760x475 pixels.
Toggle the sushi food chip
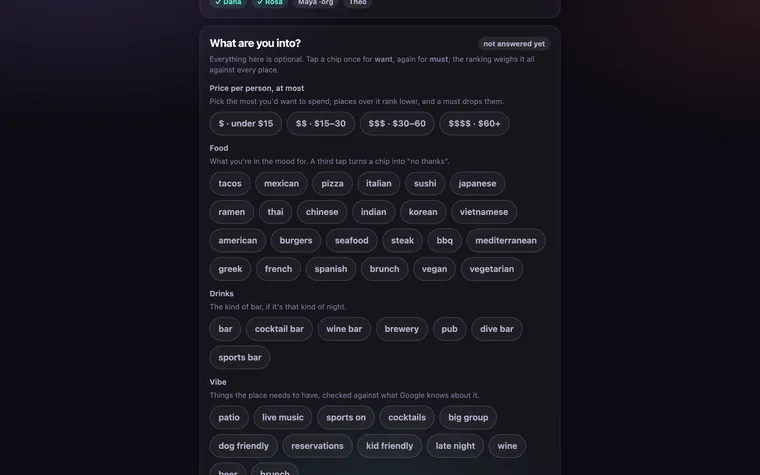pyautogui.click(x=425, y=184)
